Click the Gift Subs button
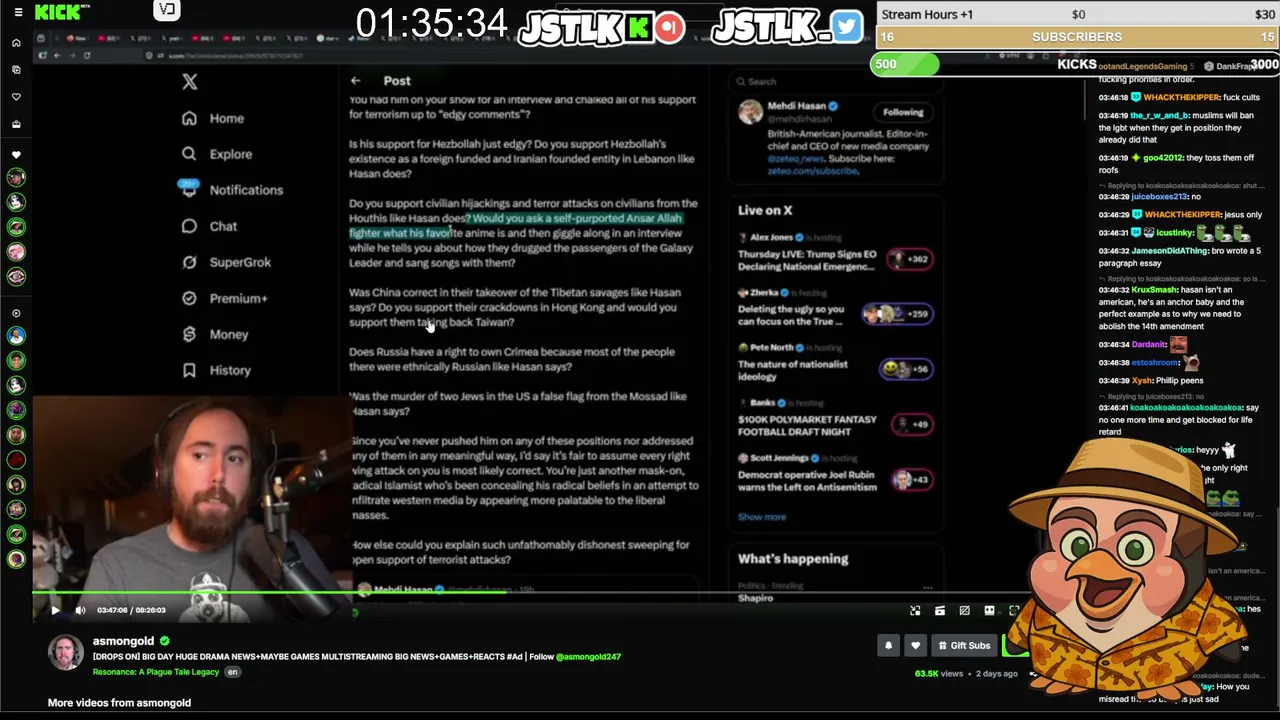This screenshot has width=1280, height=720. [963, 646]
